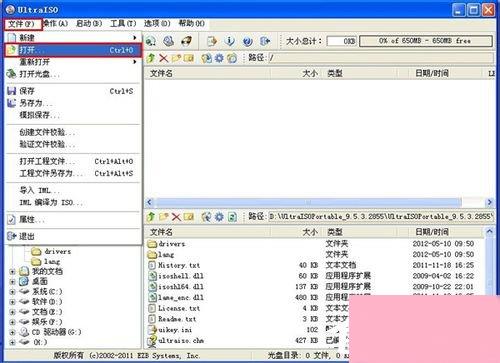Click the 大小总计 size field
The height and width of the screenshot is (363, 500).
click(x=342, y=41)
